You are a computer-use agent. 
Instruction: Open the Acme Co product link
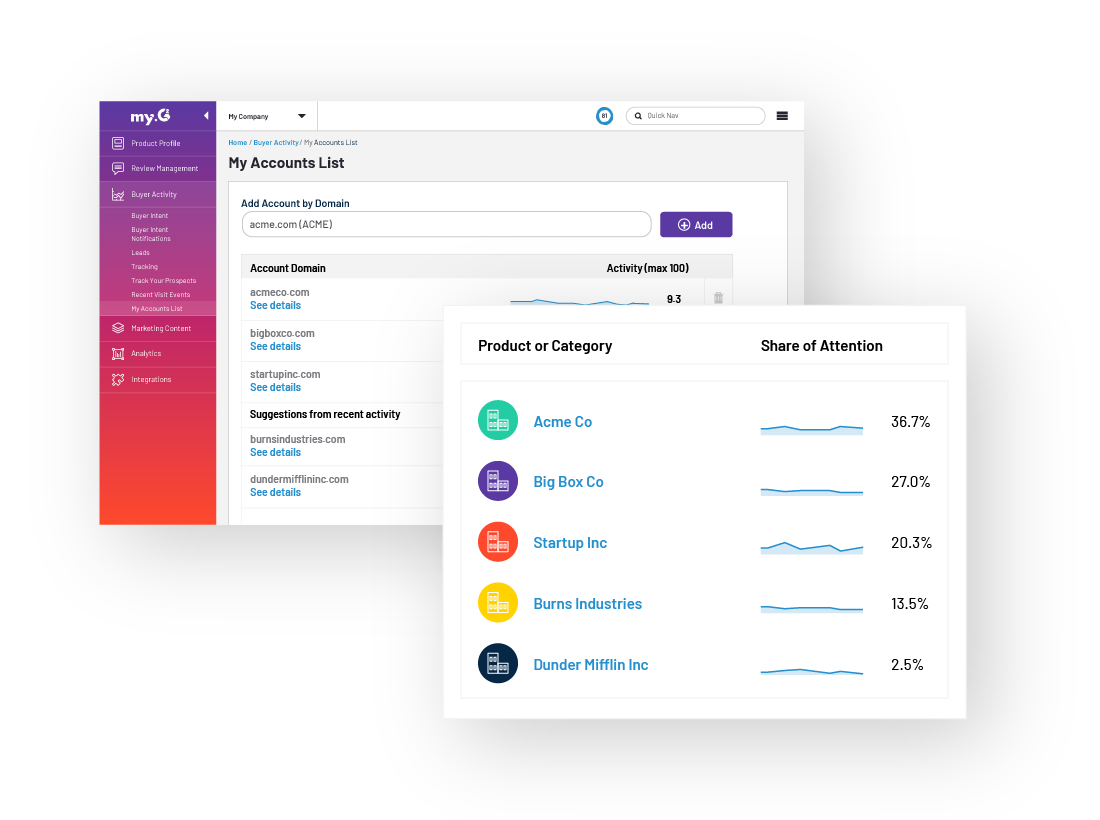tap(562, 422)
